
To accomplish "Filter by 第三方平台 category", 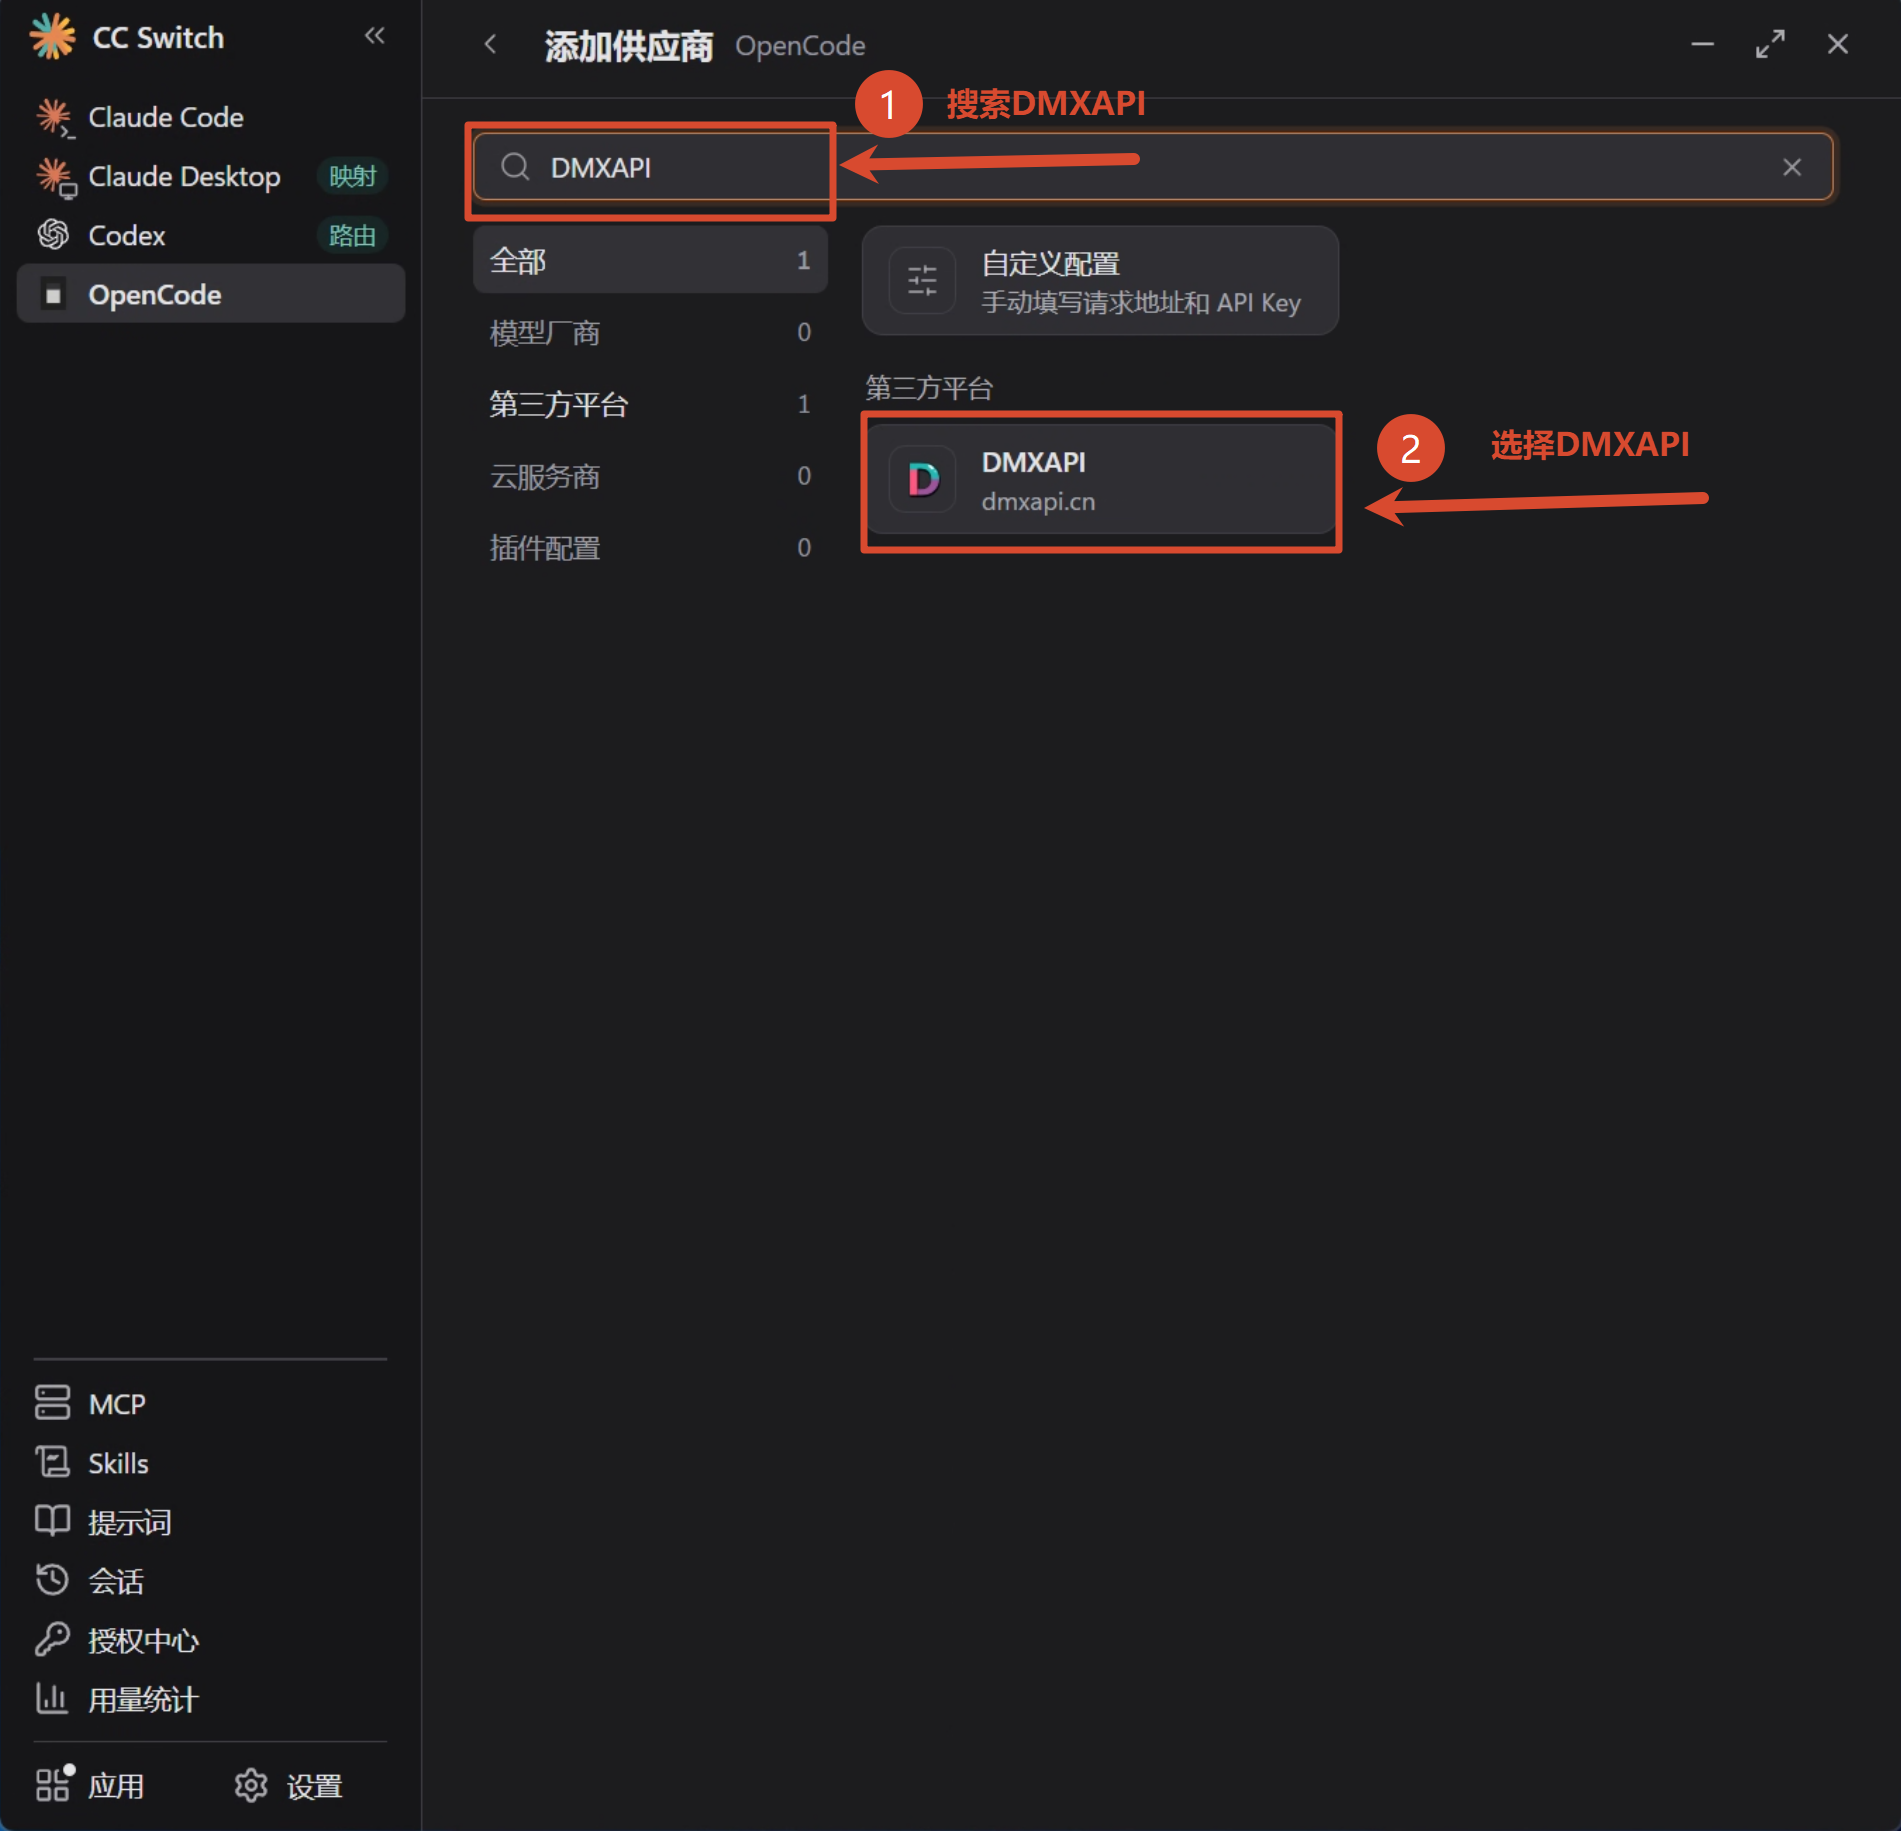I will point(650,404).
